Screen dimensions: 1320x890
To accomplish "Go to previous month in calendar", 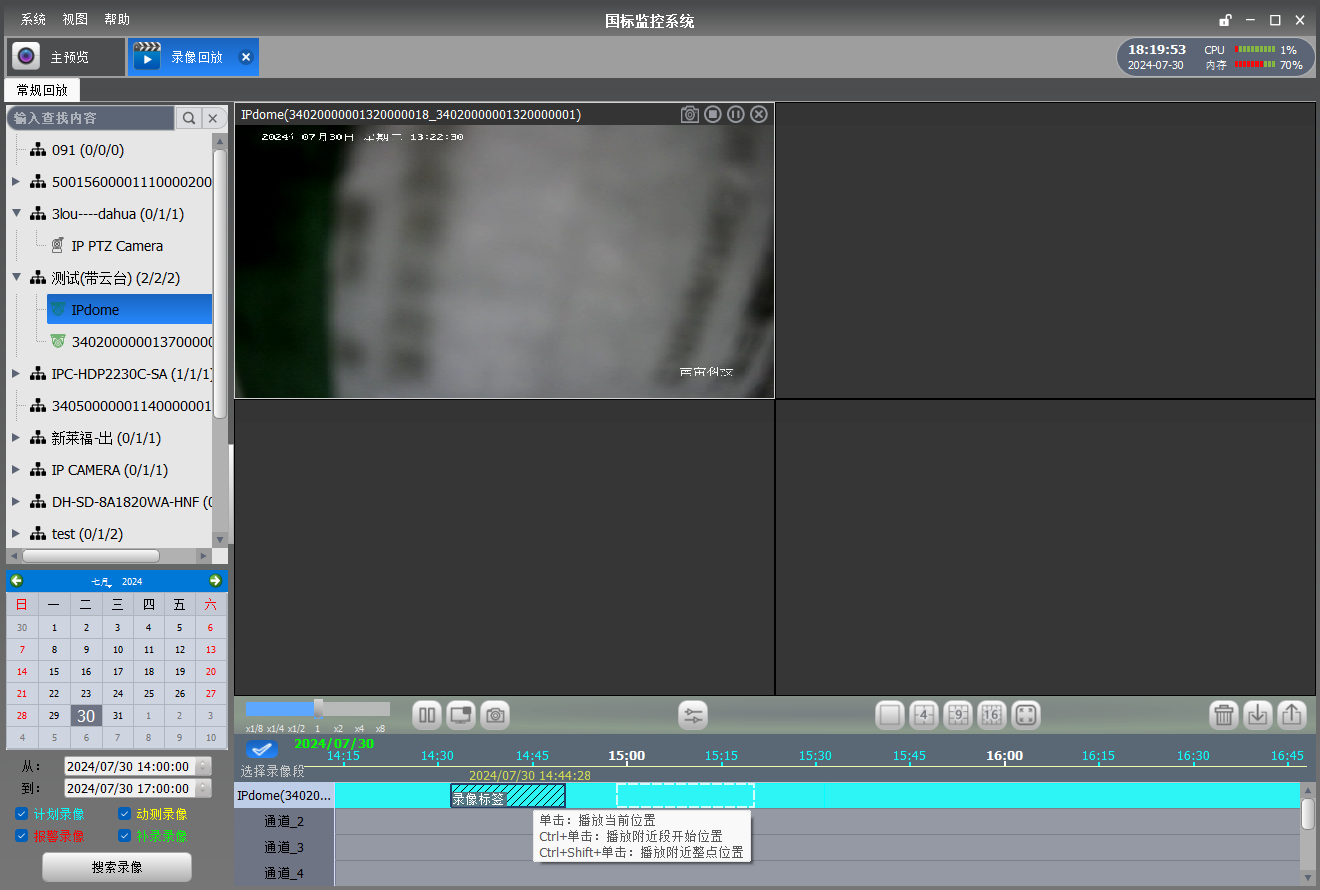I will pyautogui.click(x=17, y=581).
